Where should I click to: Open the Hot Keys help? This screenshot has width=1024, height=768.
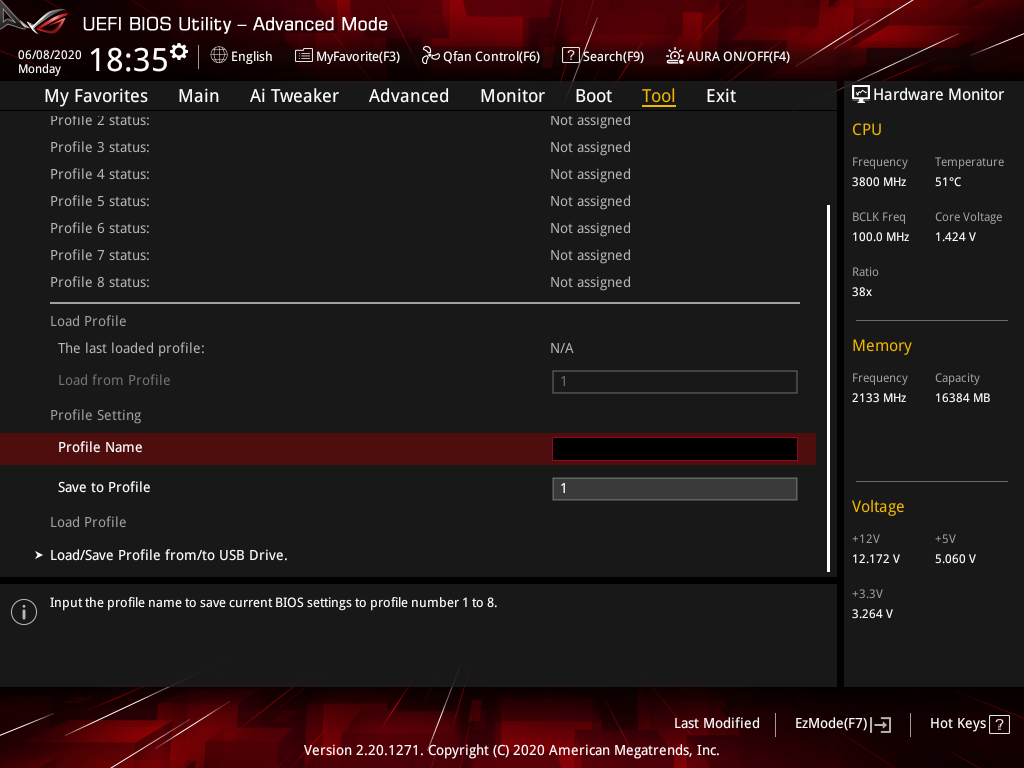pyautogui.click(x=957, y=724)
